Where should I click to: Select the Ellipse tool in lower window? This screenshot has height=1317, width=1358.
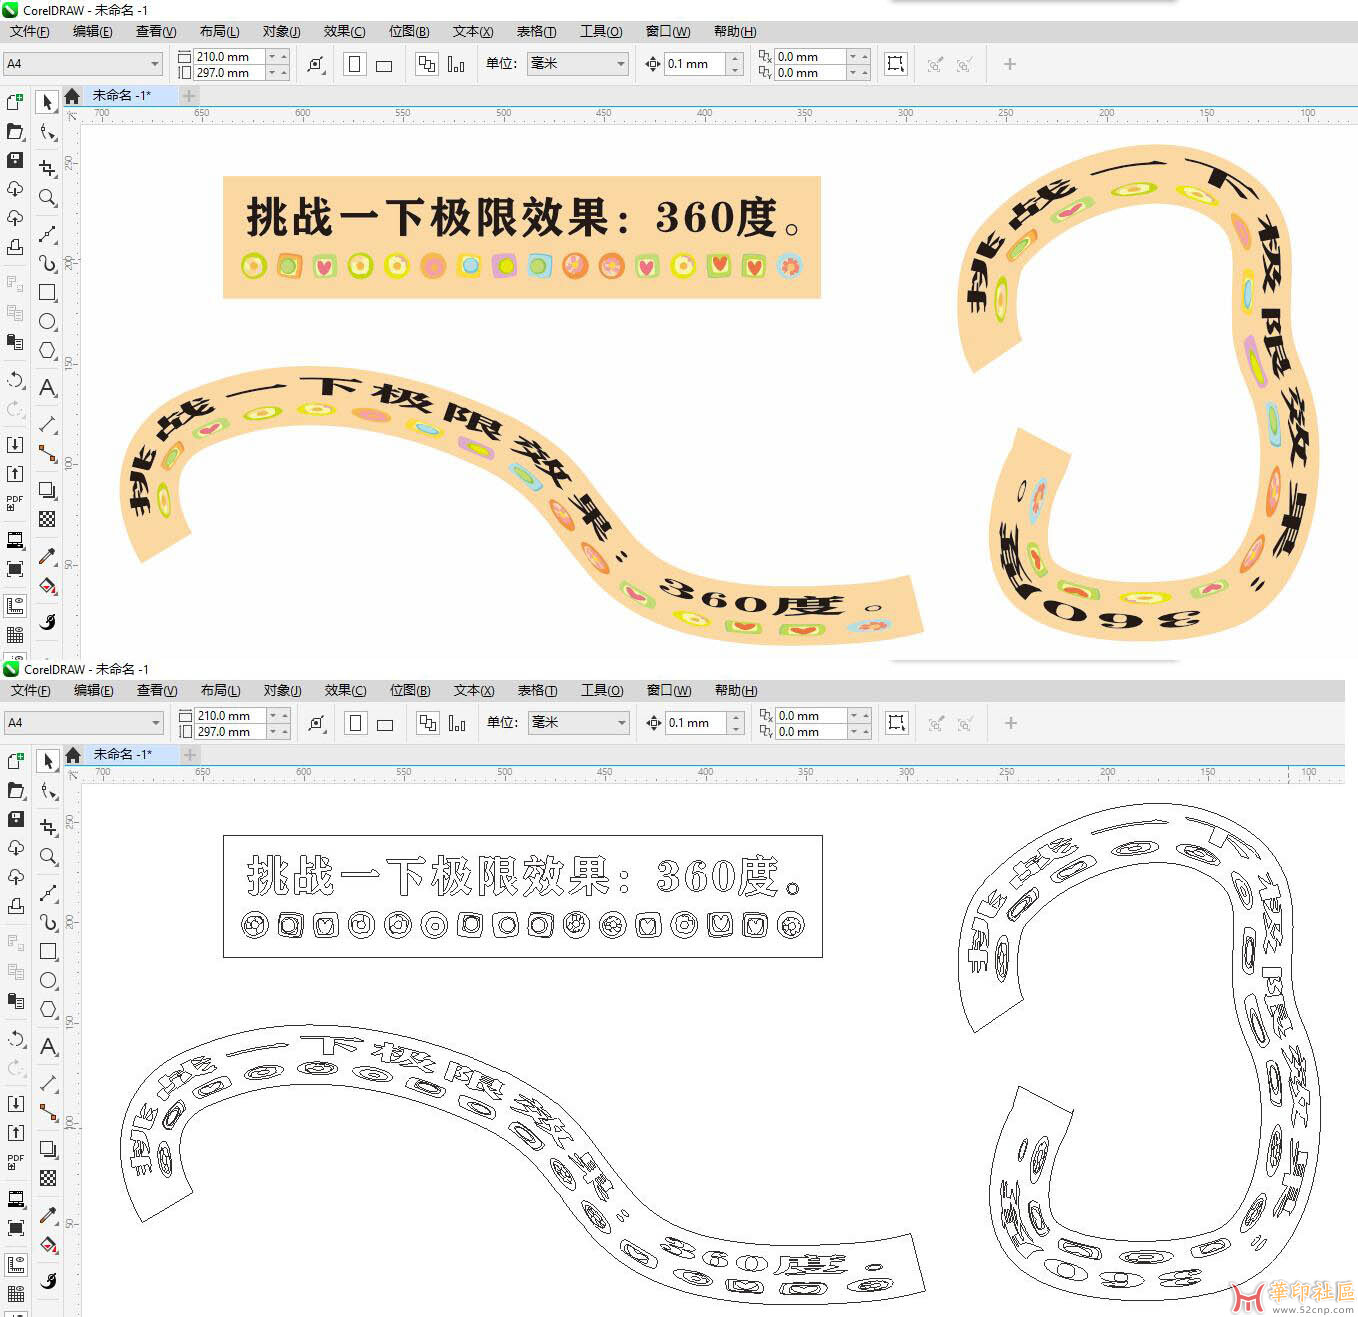coord(48,980)
